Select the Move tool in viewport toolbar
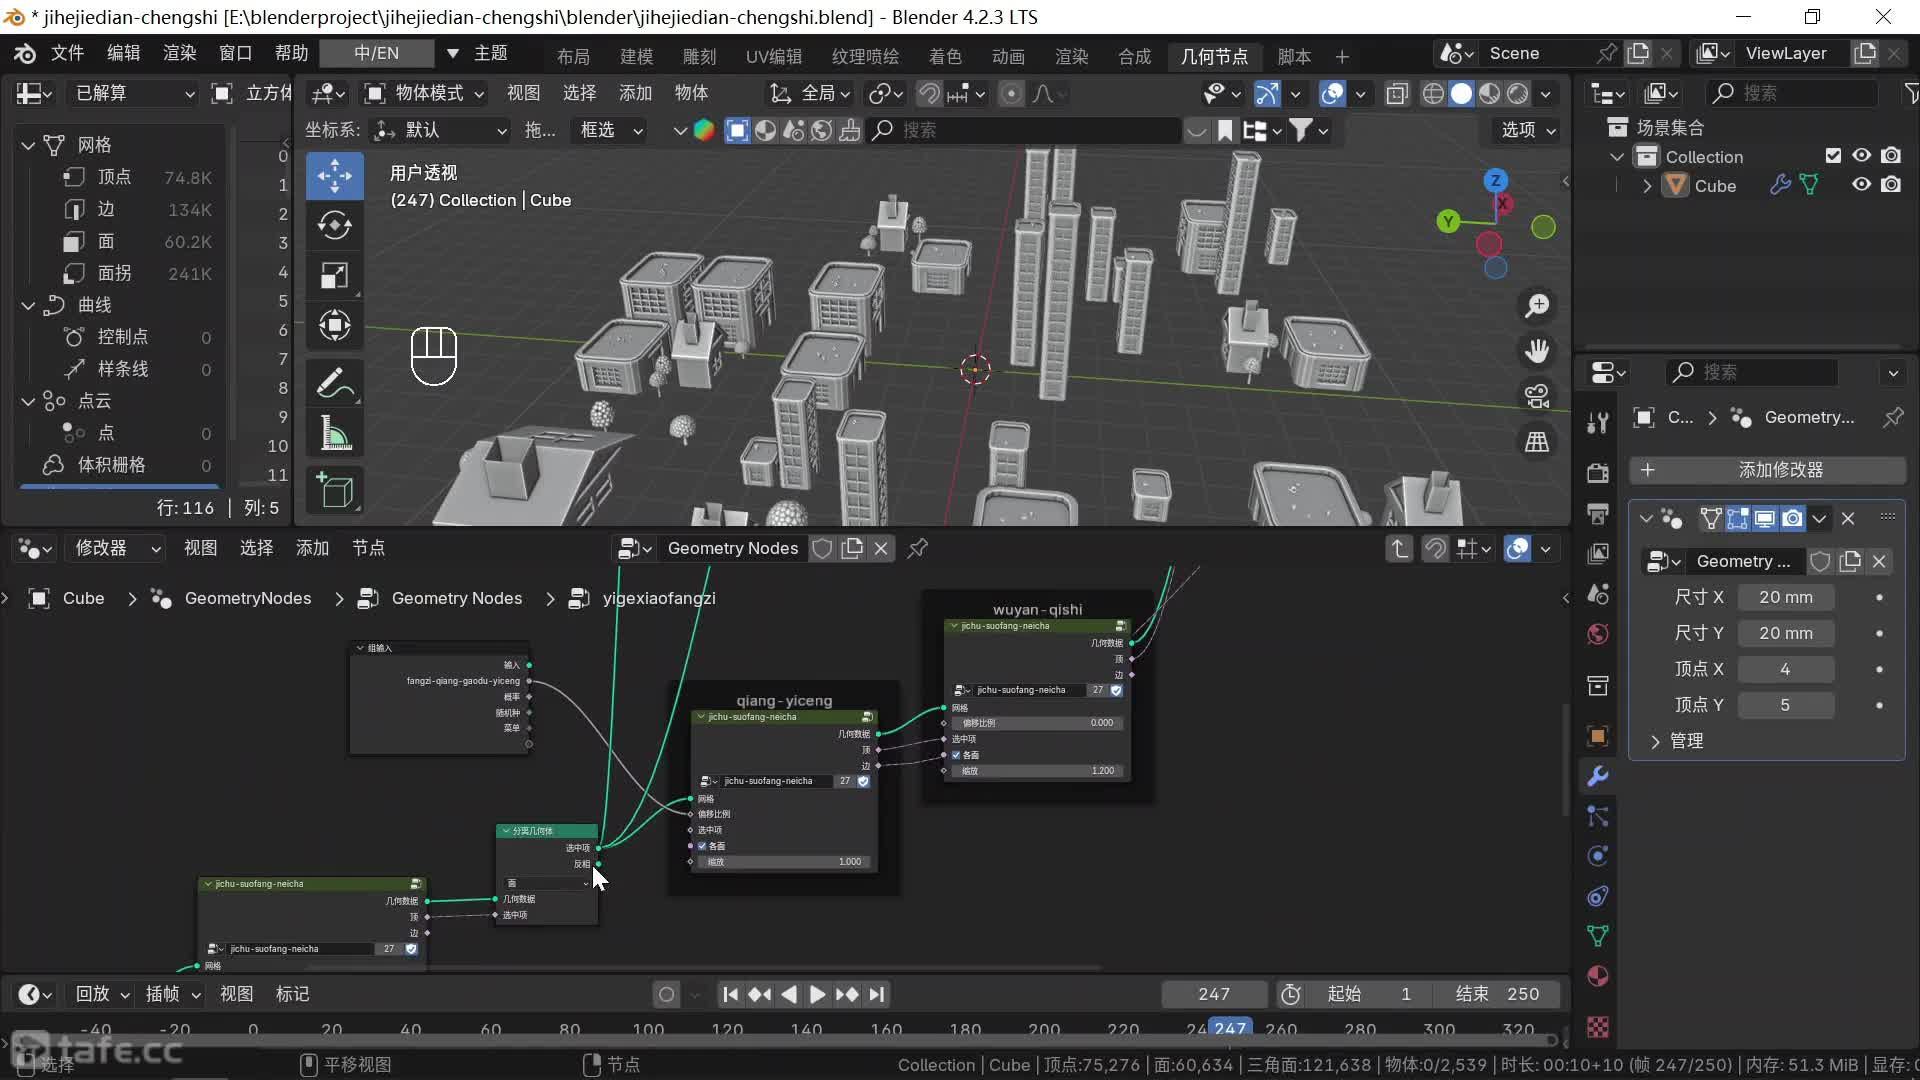The image size is (1920, 1080). 334,176
